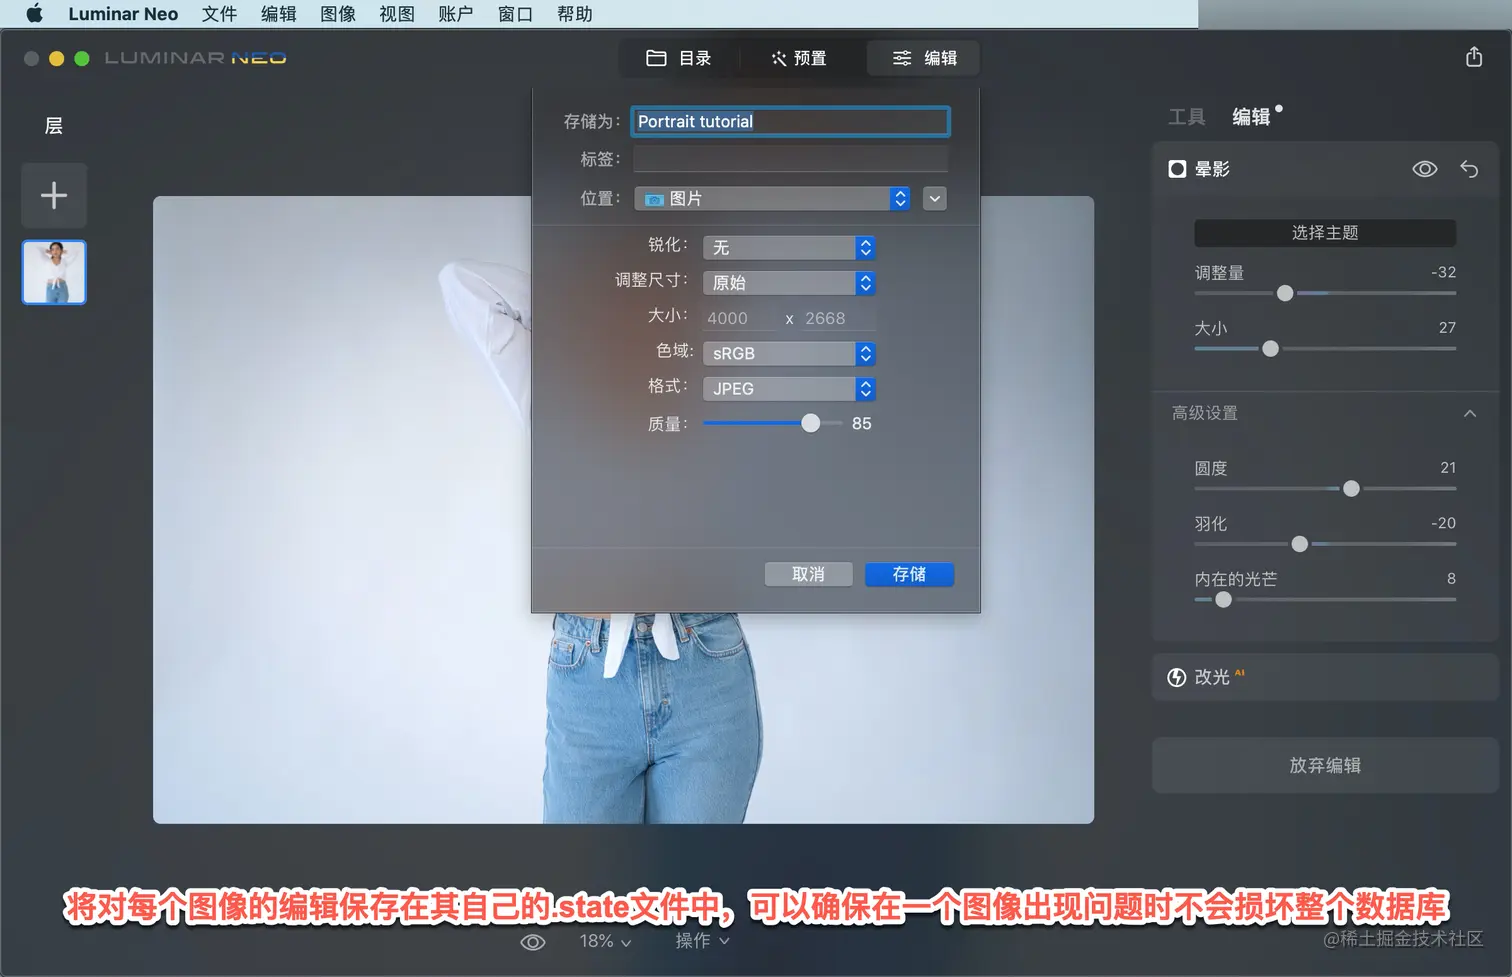Open the 窗口 menu
The width and height of the screenshot is (1512, 977).
point(515,14)
